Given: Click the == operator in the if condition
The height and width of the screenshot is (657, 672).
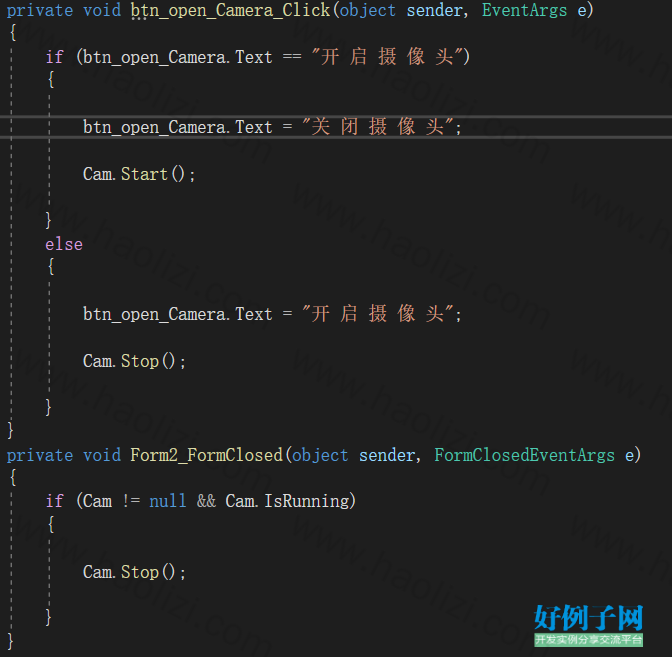Looking at the screenshot, I should [292, 57].
